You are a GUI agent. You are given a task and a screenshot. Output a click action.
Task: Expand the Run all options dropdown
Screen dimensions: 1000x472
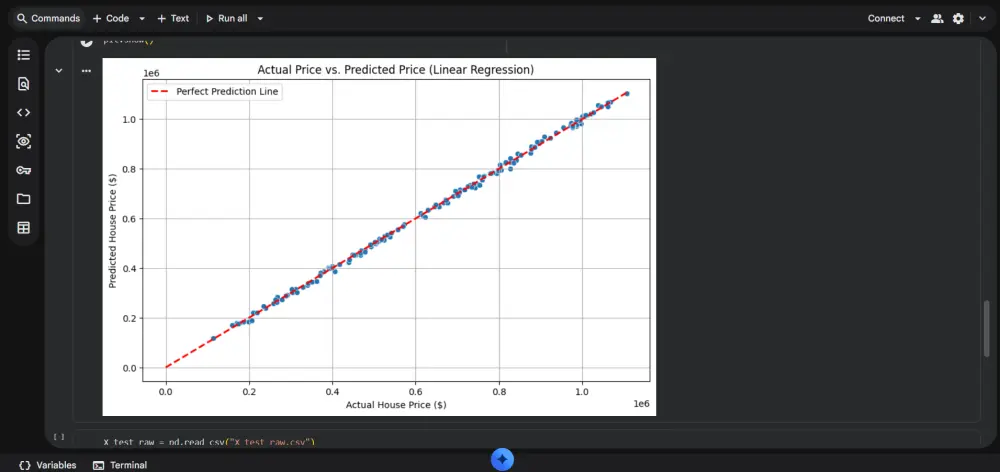260,18
